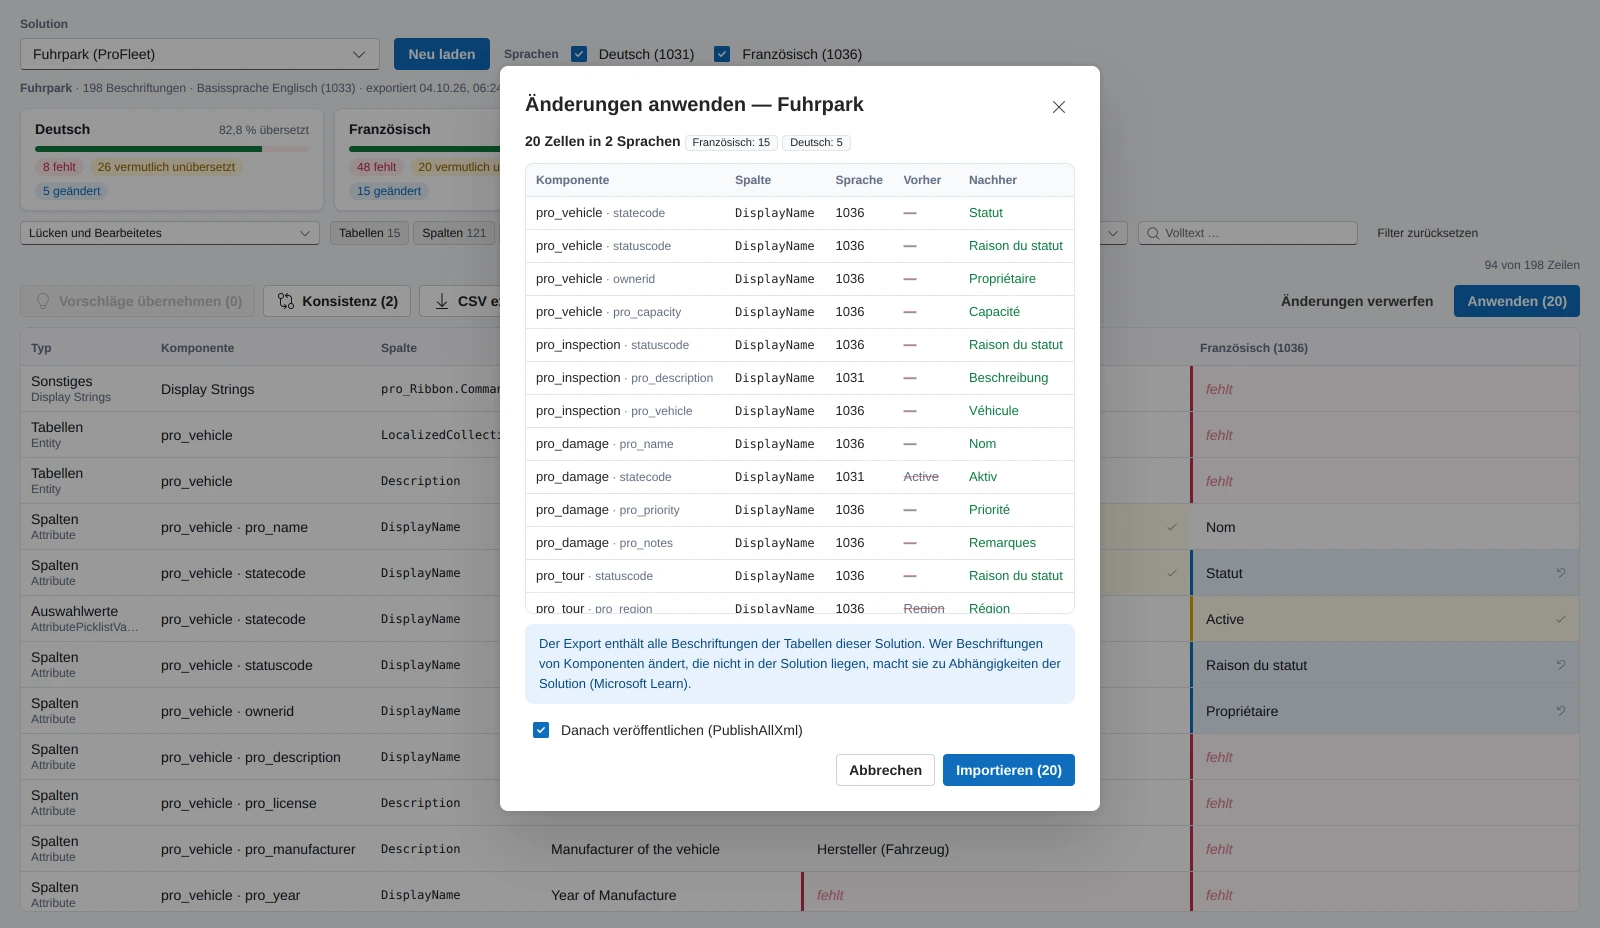Click '5 geändert' badge in Deutsch card
Screen dimensions: 1600x928
point(71,191)
